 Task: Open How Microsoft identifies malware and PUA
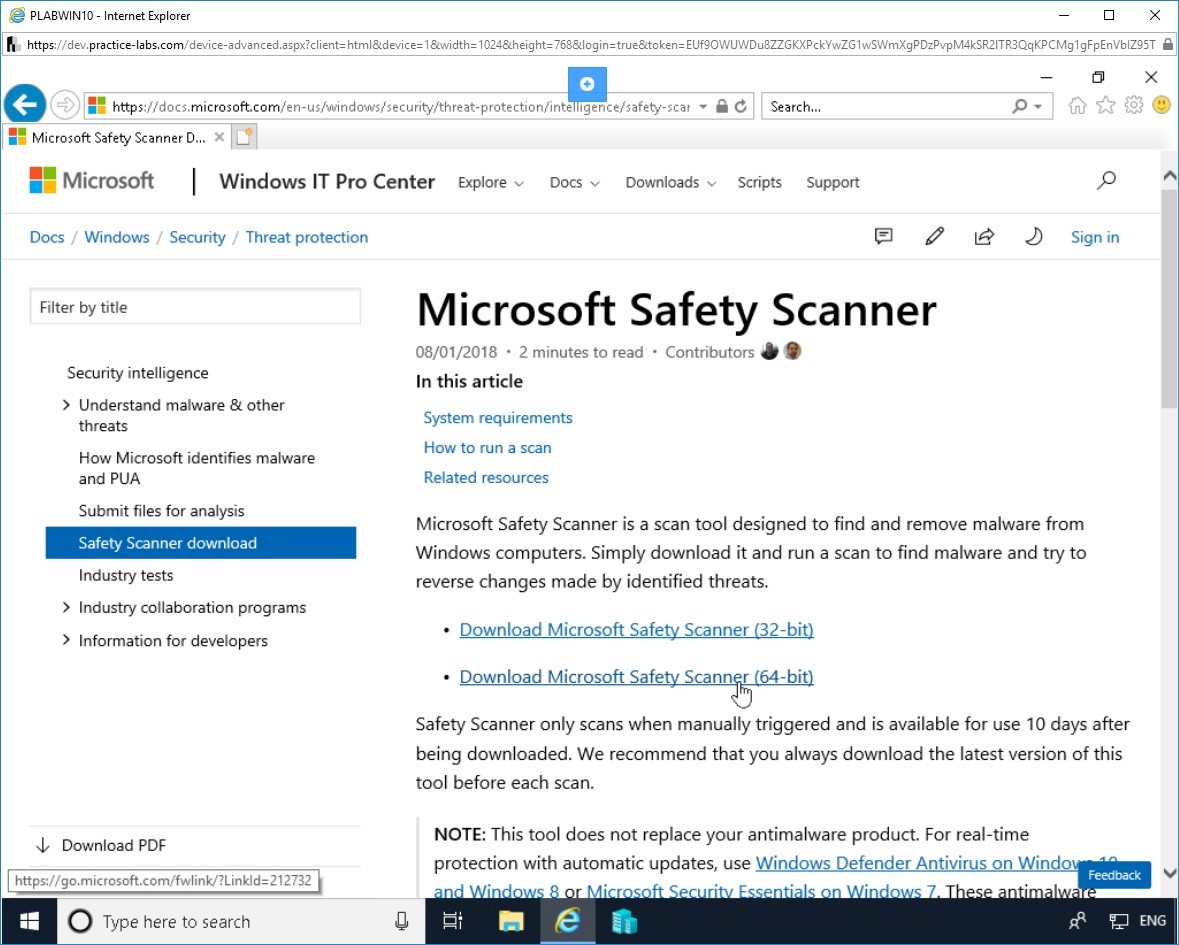tap(197, 468)
